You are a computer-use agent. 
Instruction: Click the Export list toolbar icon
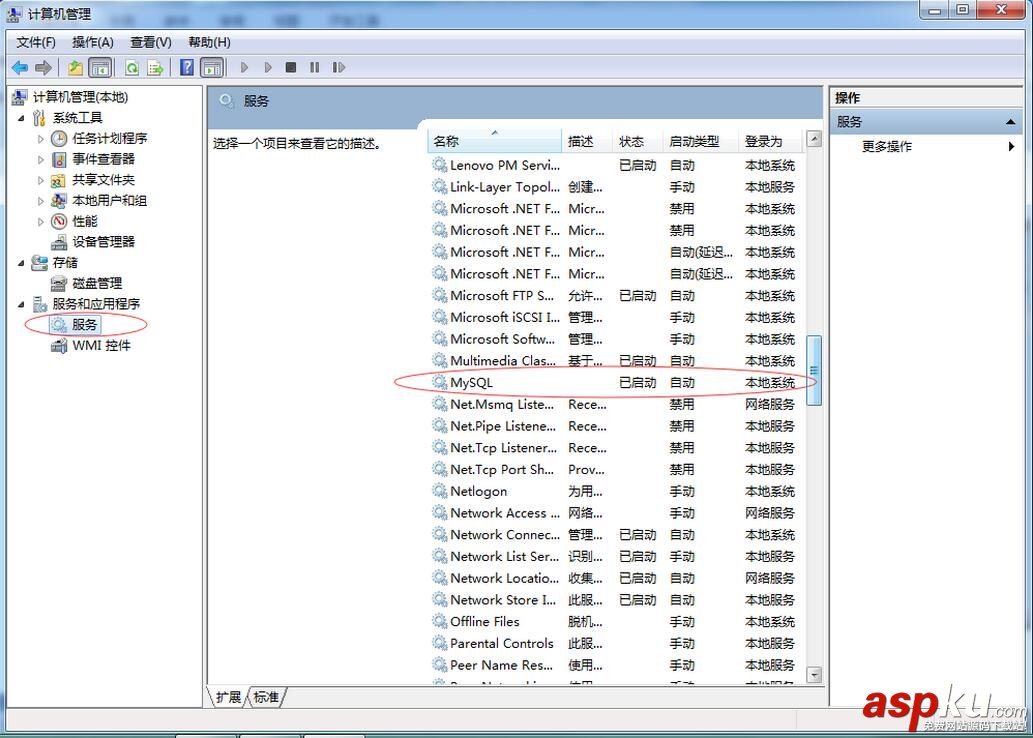tap(155, 67)
